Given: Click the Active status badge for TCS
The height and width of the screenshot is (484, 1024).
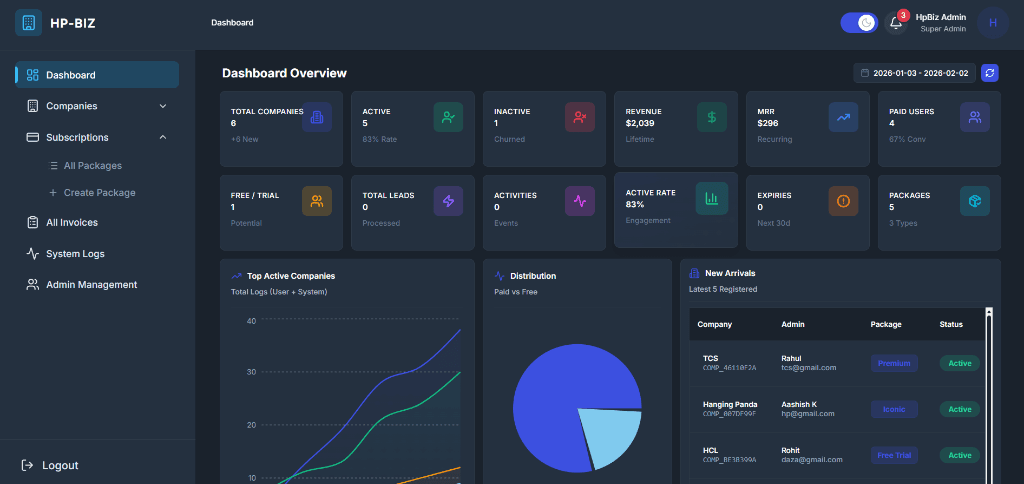Looking at the screenshot, I should click(959, 363).
